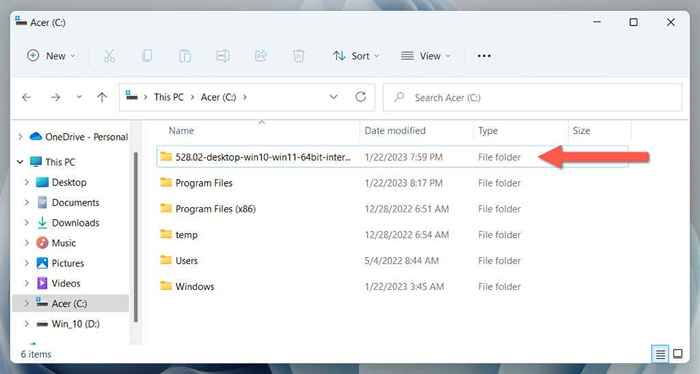The image size is (700, 374).
Task: Open the See more ellipsis menu
Action: click(x=484, y=56)
